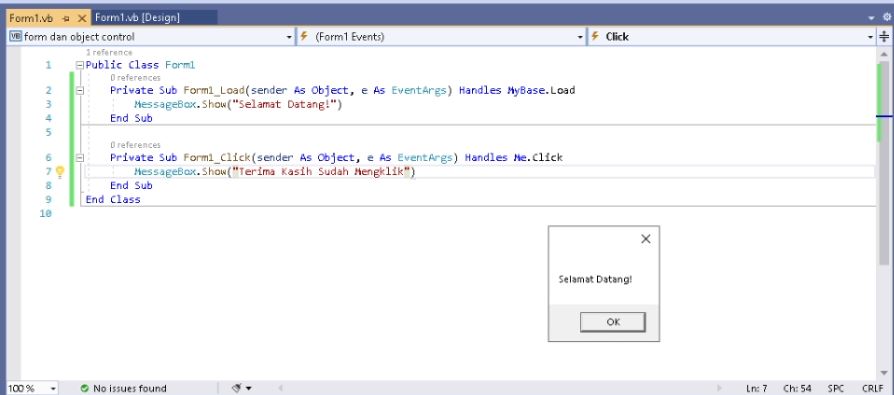Click the split editor window icon
This screenshot has height=395, width=894.
point(884,36)
